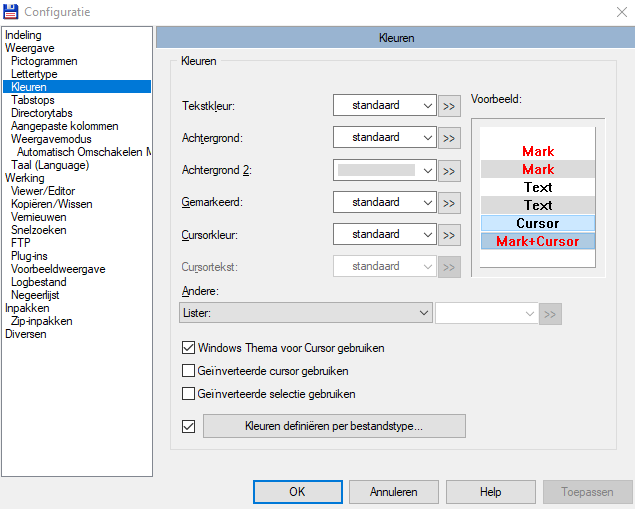The width and height of the screenshot is (635, 509).
Task: Open the Andere Lister dropdown
Action: tap(306, 313)
